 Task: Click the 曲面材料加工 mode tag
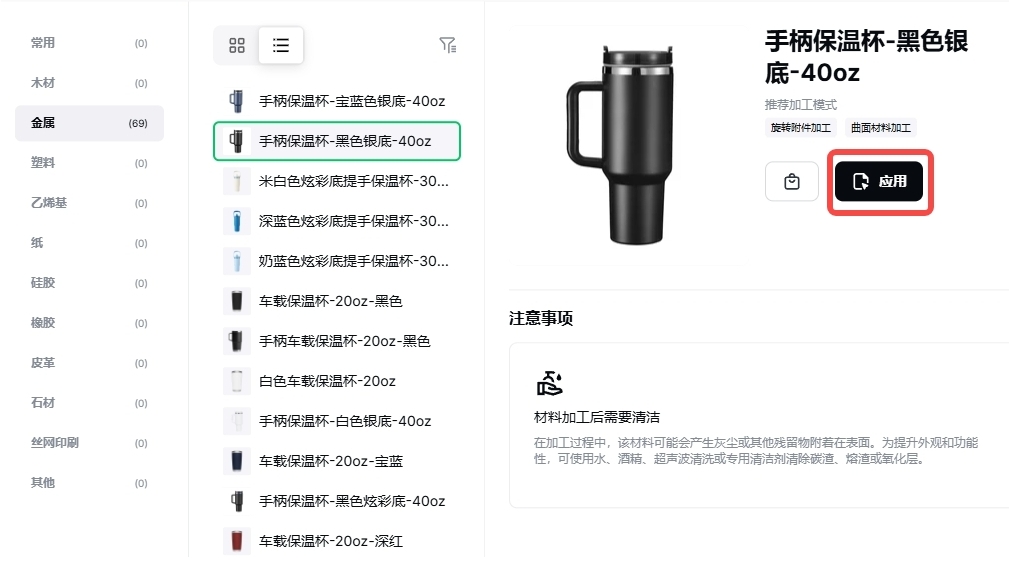click(x=880, y=127)
